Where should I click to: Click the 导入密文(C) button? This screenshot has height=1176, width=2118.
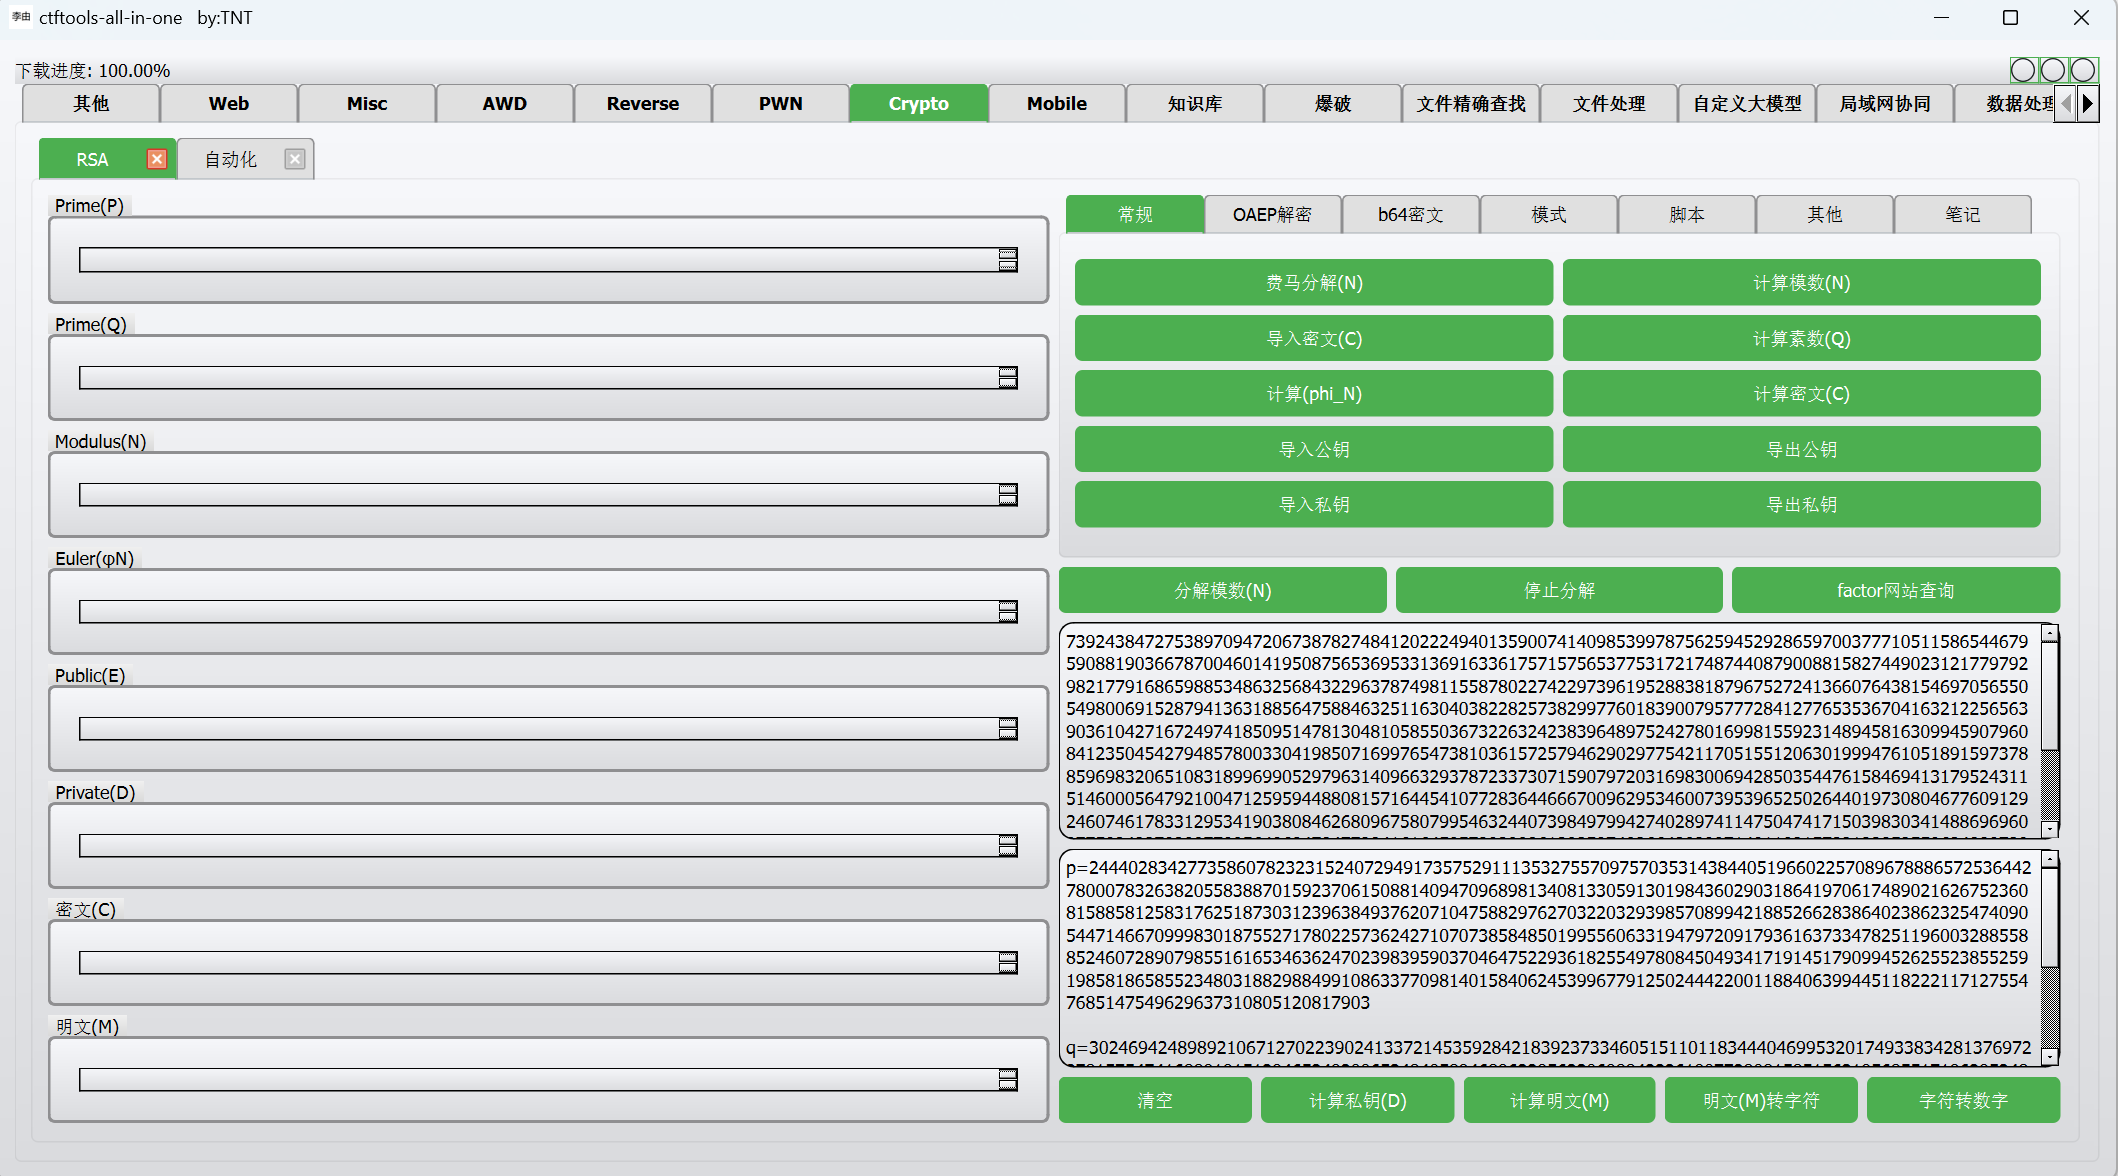pos(1314,339)
